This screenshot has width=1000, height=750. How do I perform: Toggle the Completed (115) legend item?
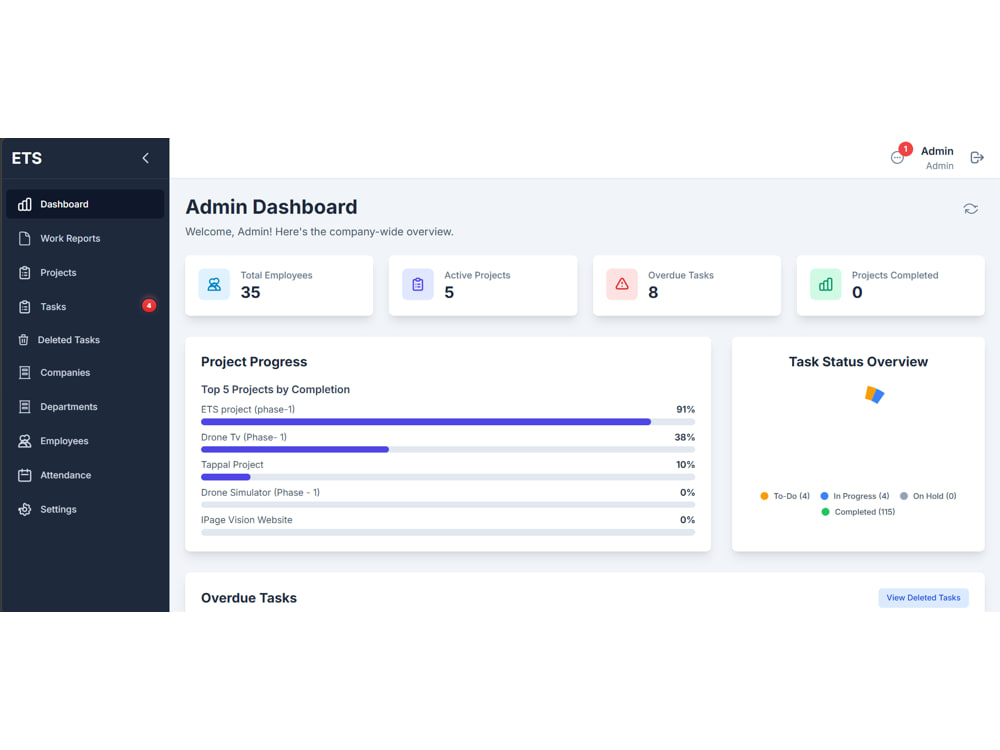(x=858, y=512)
